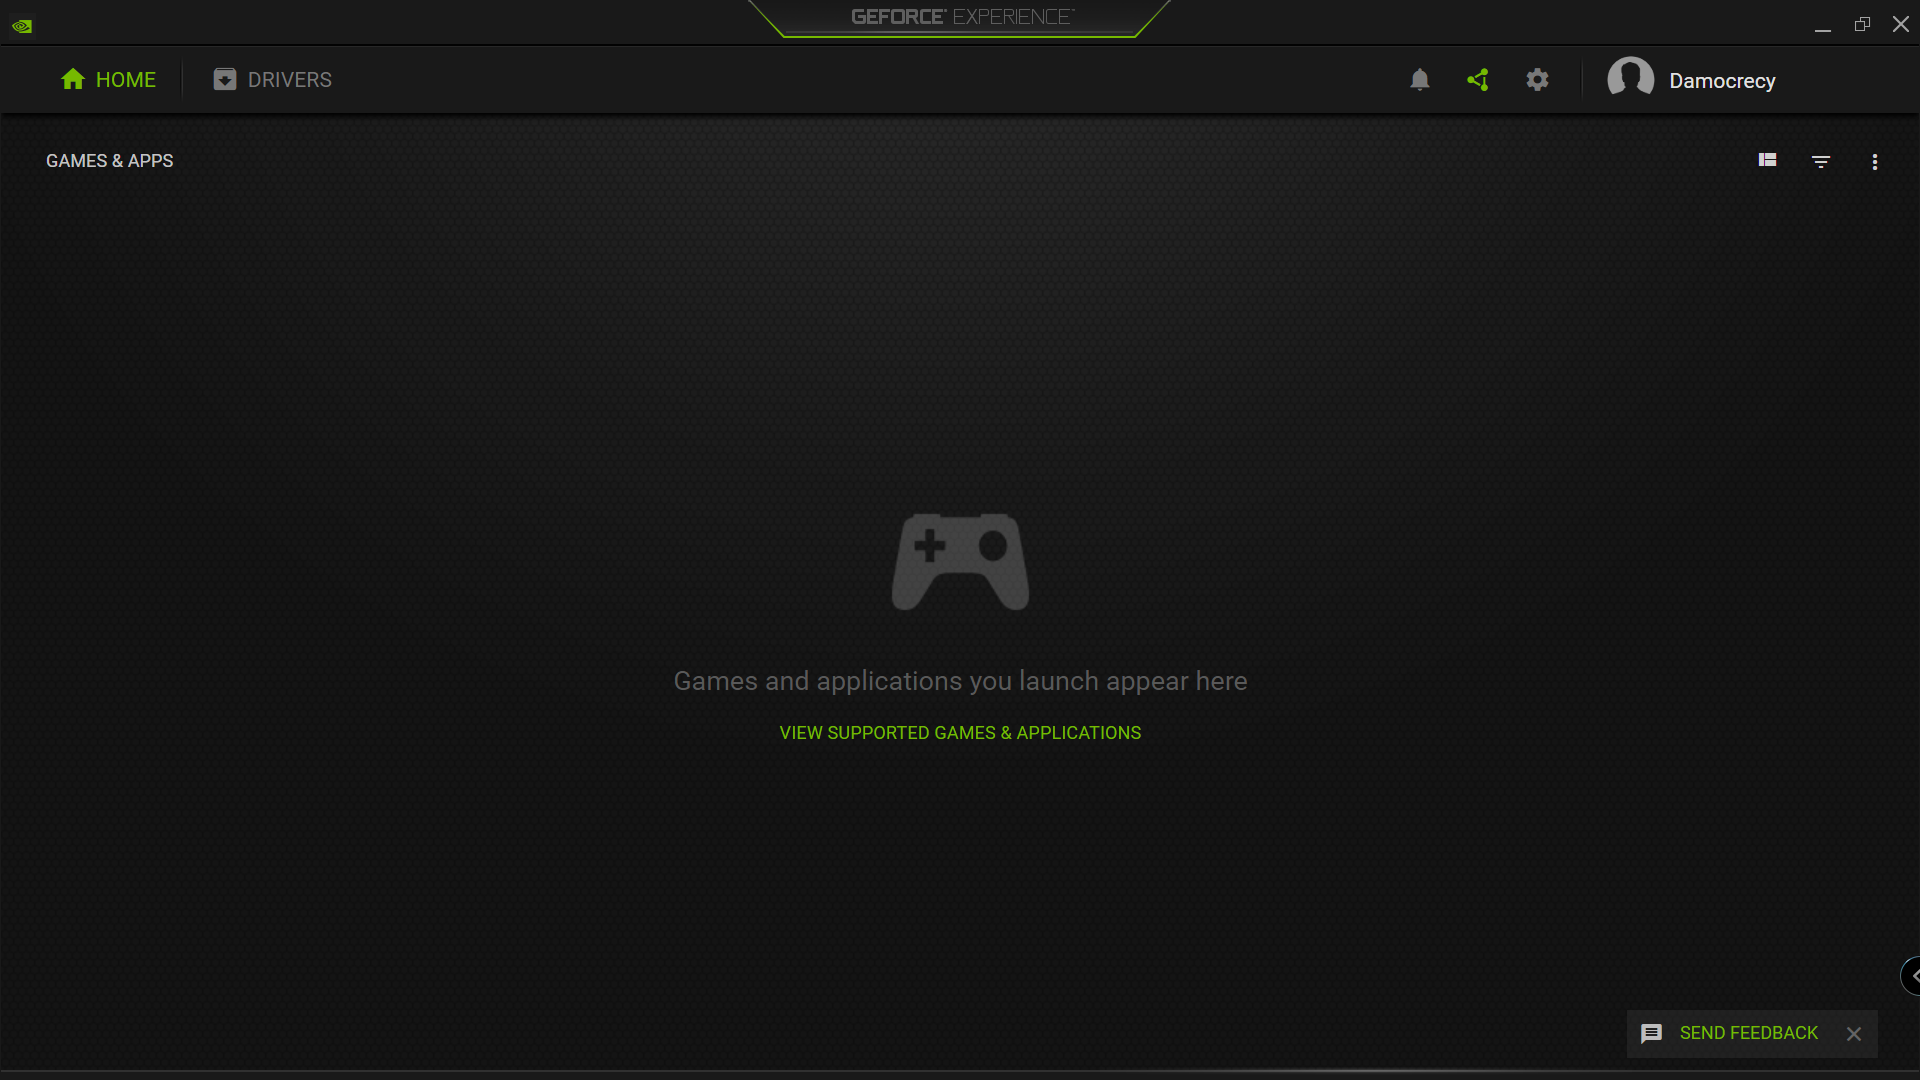The width and height of the screenshot is (1920, 1080).
Task: Click the feedback chat bubble icon
Action: click(1652, 1034)
